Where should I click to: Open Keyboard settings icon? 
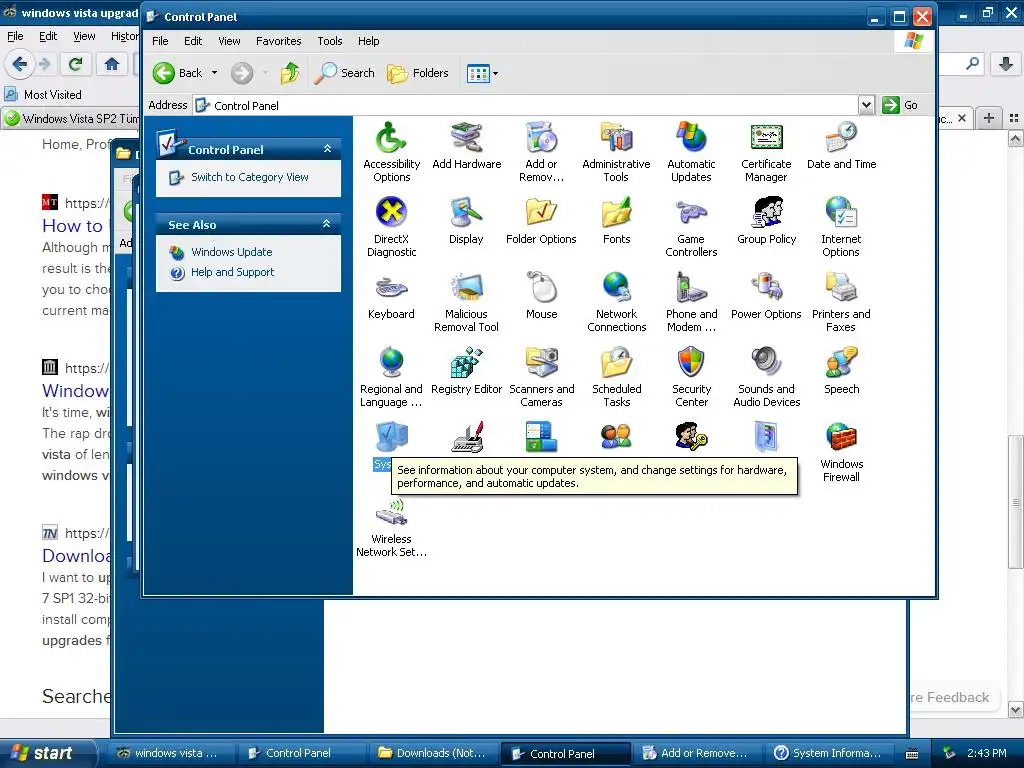click(391, 296)
